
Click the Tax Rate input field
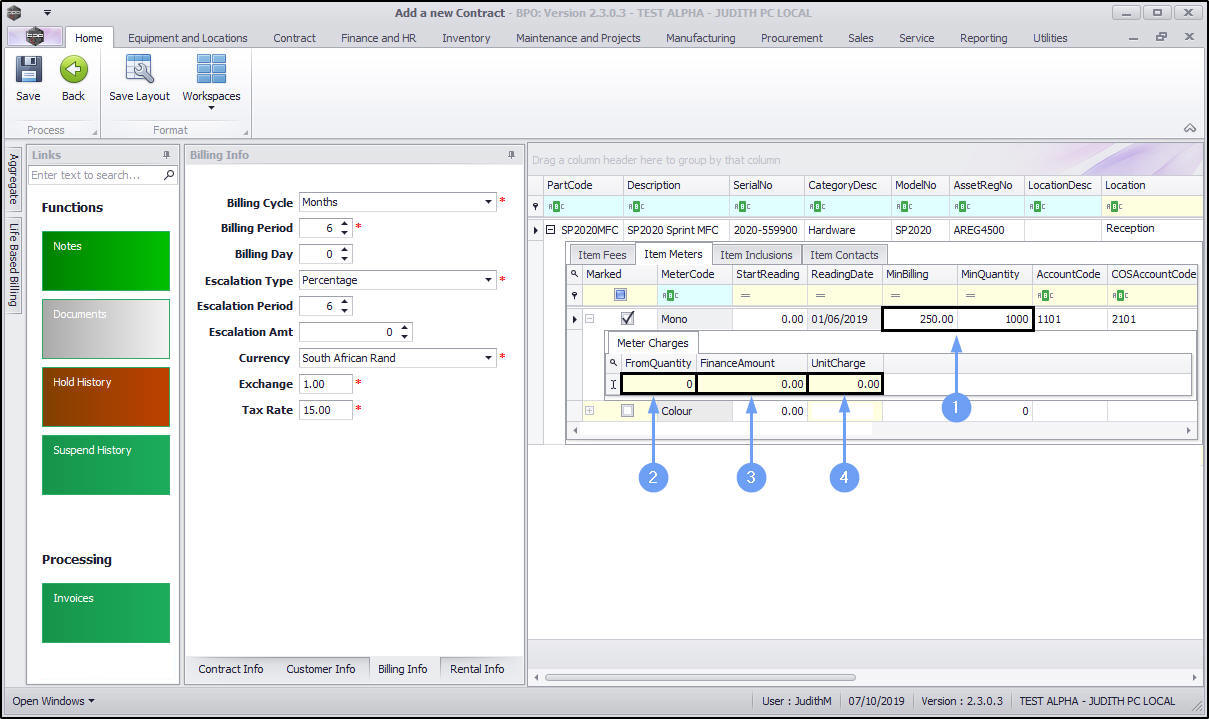pyautogui.click(x=325, y=410)
